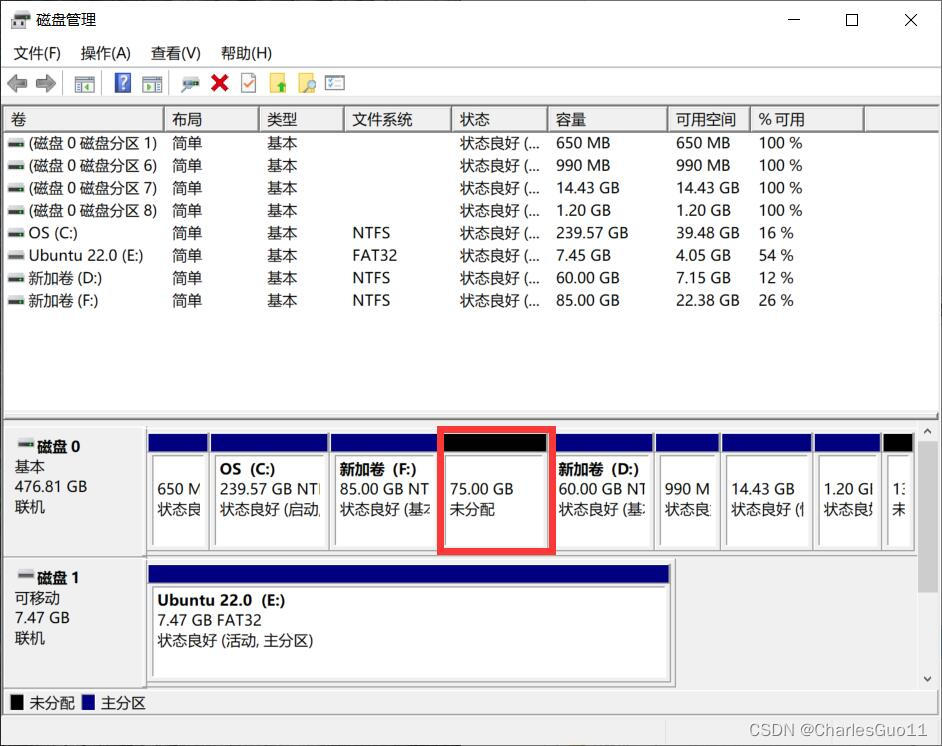Image resolution: width=942 pixels, height=746 pixels.
Task: Click the disk view scrollbar up arrow
Action: tap(928, 431)
